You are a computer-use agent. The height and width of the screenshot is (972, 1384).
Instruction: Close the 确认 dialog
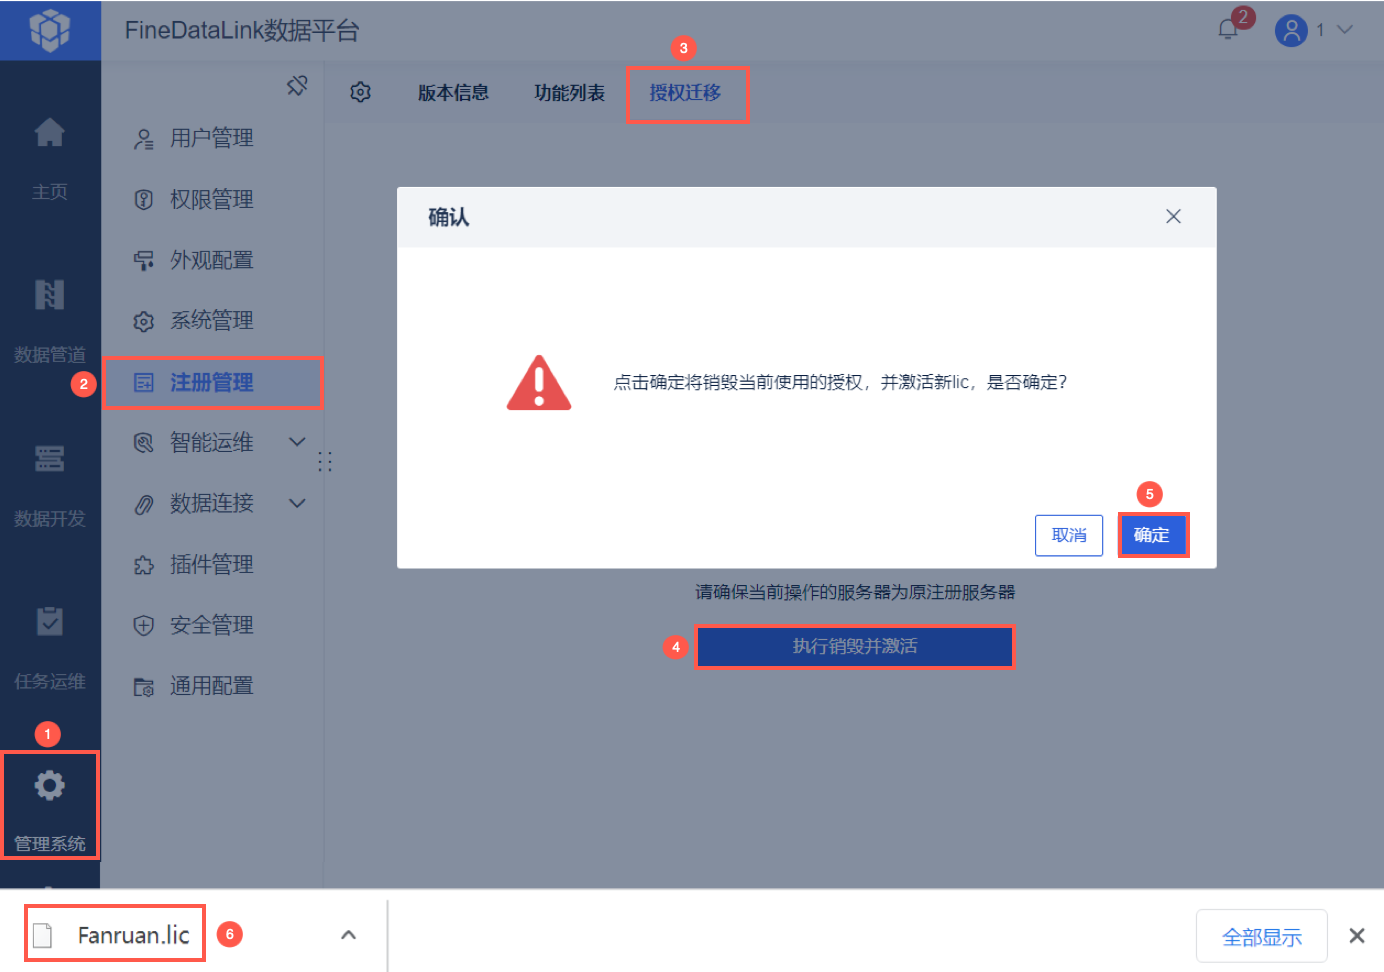(x=1173, y=216)
